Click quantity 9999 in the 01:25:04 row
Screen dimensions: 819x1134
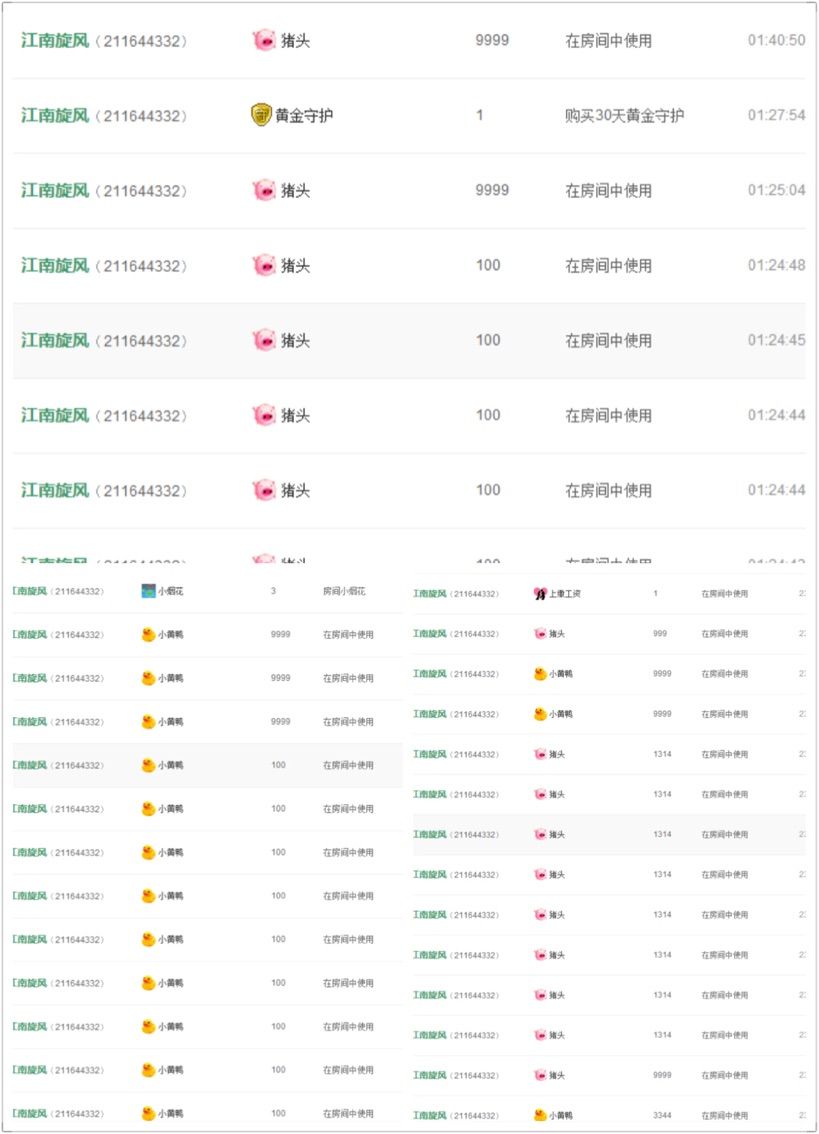[x=492, y=190]
